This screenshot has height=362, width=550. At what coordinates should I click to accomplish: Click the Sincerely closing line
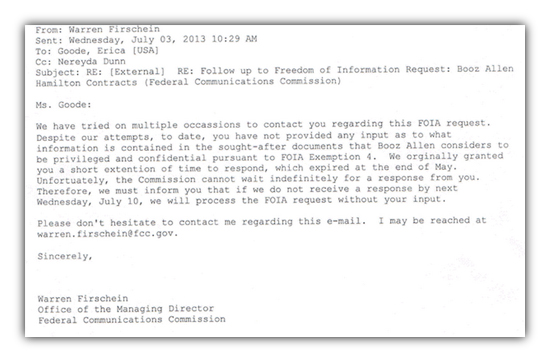click(x=65, y=256)
